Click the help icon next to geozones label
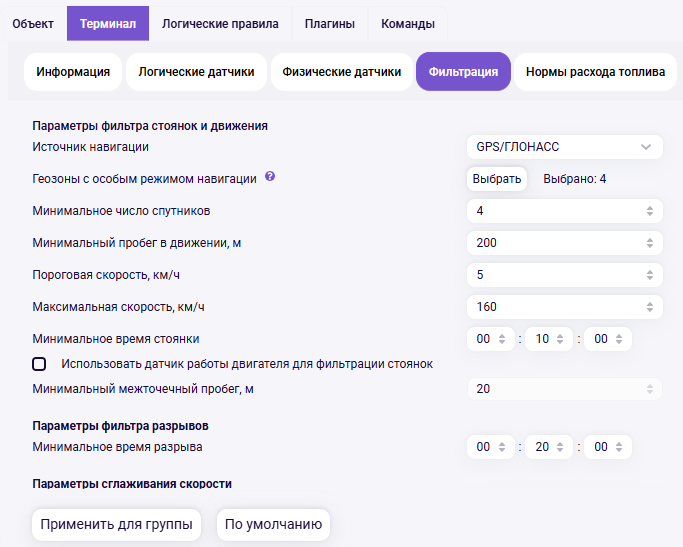The height and width of the screenshot is (547, 683). [x=270, y=176]
